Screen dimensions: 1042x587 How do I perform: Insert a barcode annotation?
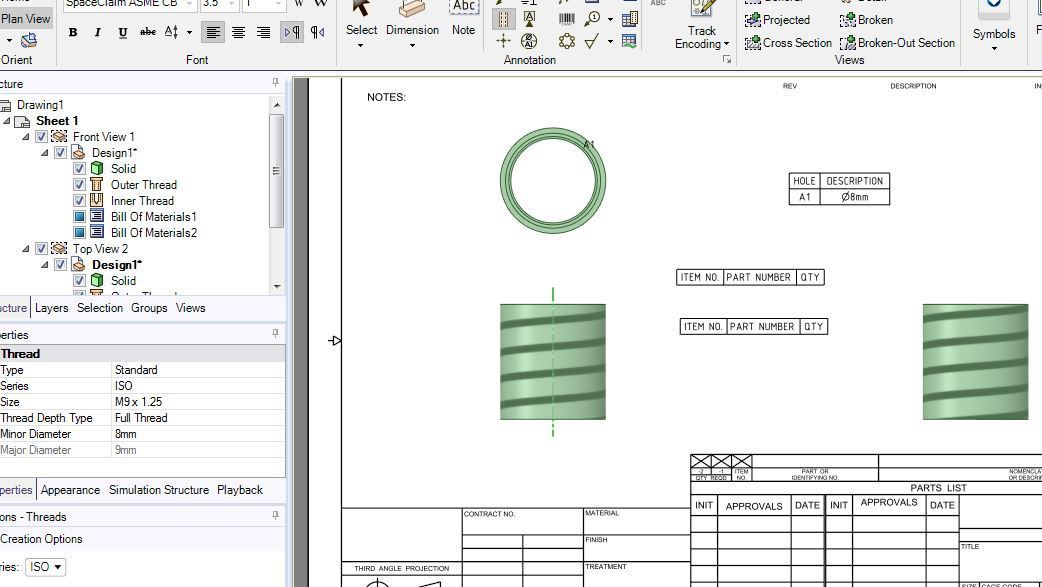(x=567, y=19)
